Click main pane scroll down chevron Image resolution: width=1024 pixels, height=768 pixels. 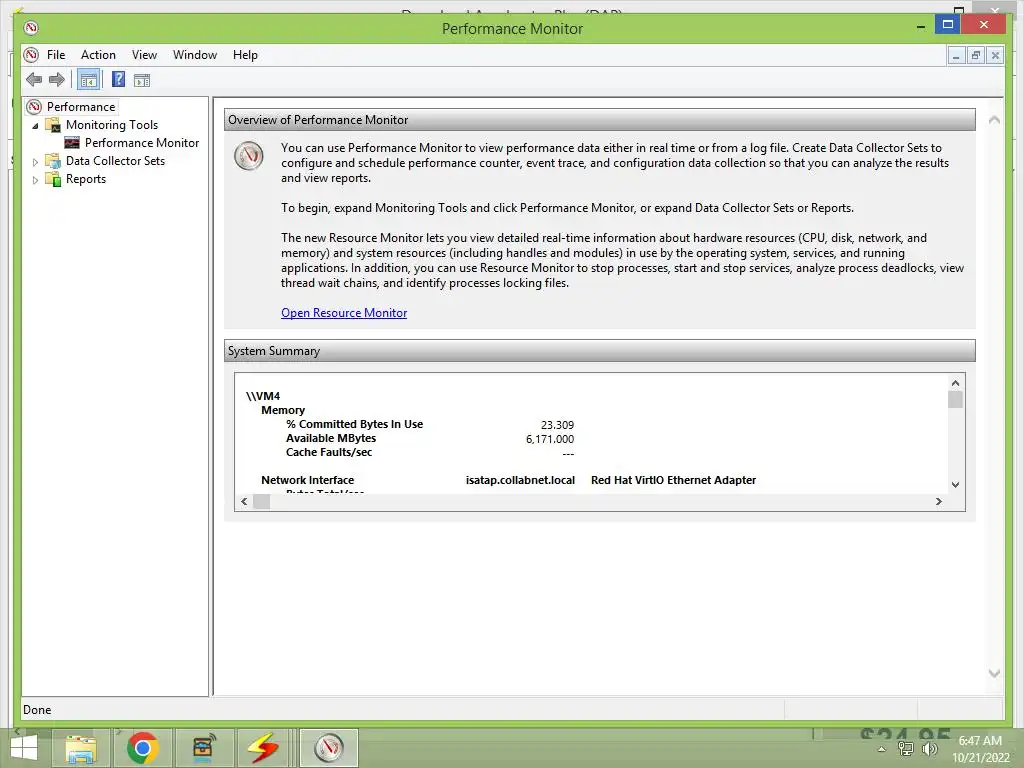click(994, 673)
